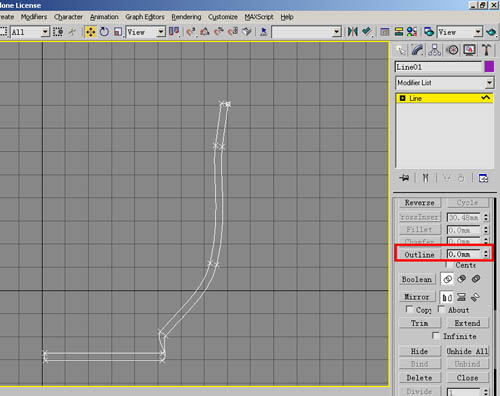Toggle Show End Result icon
500x396 pixels.
[426, 178]
